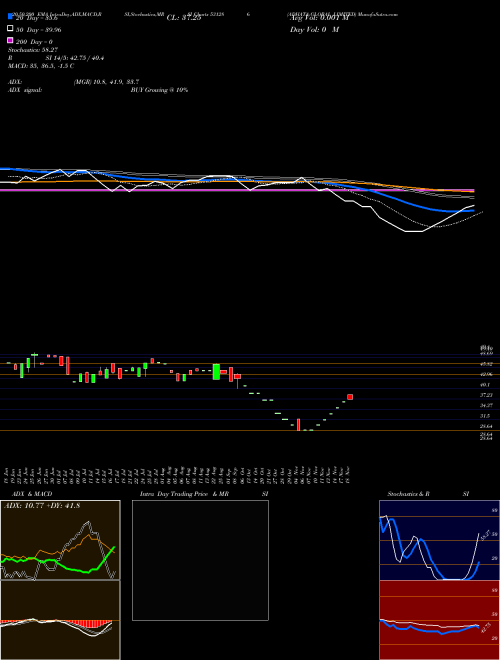The image size is (500, 660).
Task: Click the 'Avg Vol: 0.001 M' value
Action: (319, 18)
